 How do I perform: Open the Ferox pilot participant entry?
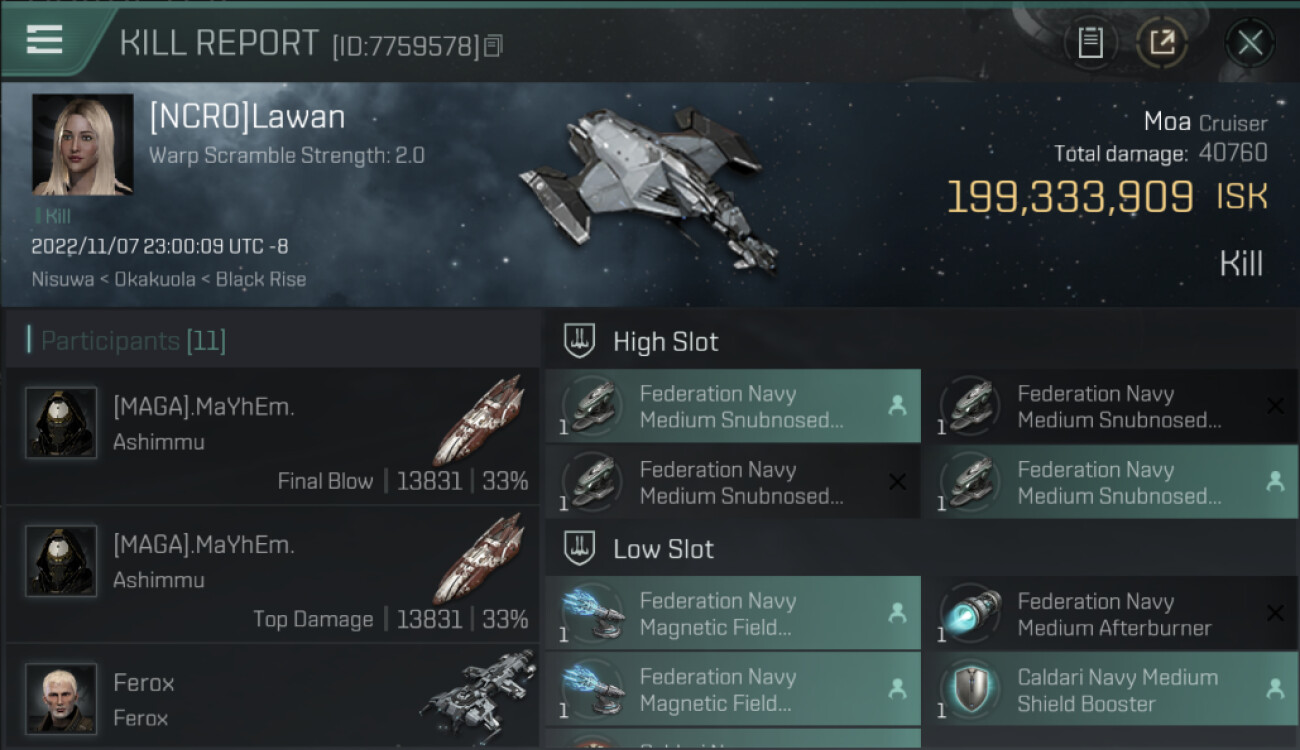point(272,699)
